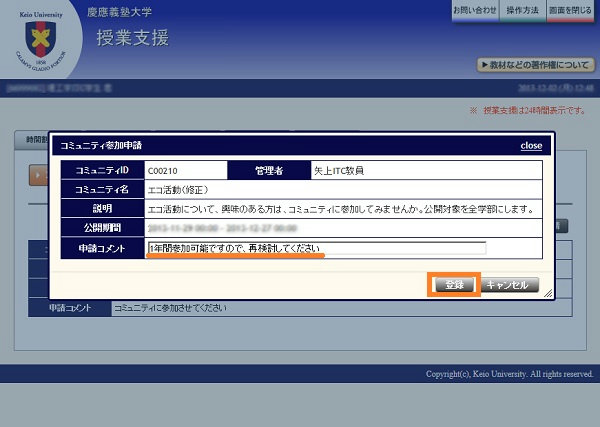The width and height of the screenshot is (600, 427).
Task: Click the 登録 register button
Action: pos(455,285)
